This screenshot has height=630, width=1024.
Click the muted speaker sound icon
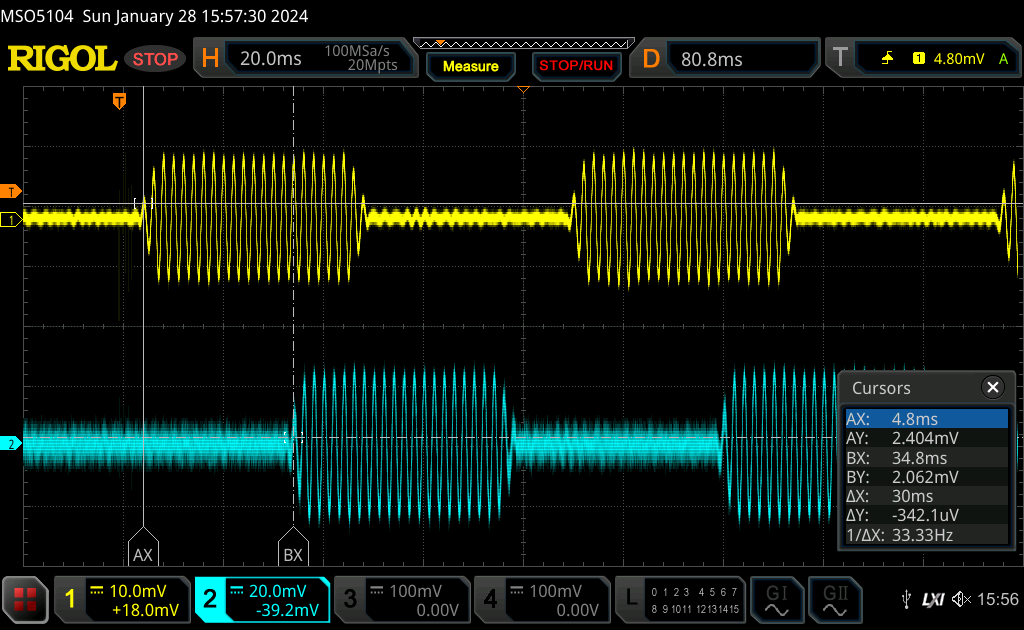tap(961, 599)
